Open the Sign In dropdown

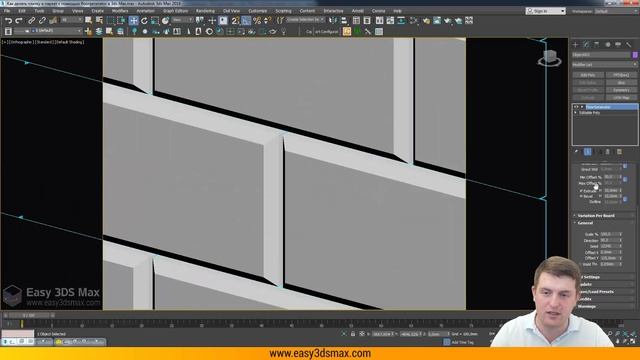tap(546, 11)
